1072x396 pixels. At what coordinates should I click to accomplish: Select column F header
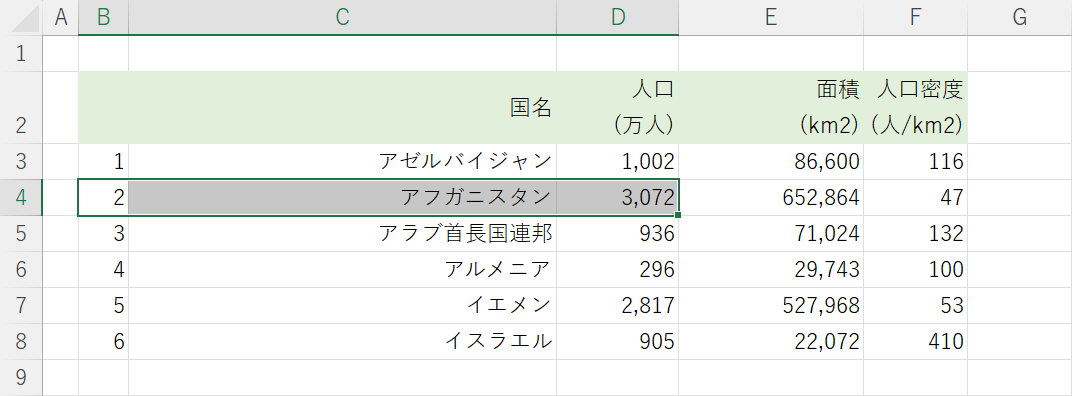coord(915,17)
